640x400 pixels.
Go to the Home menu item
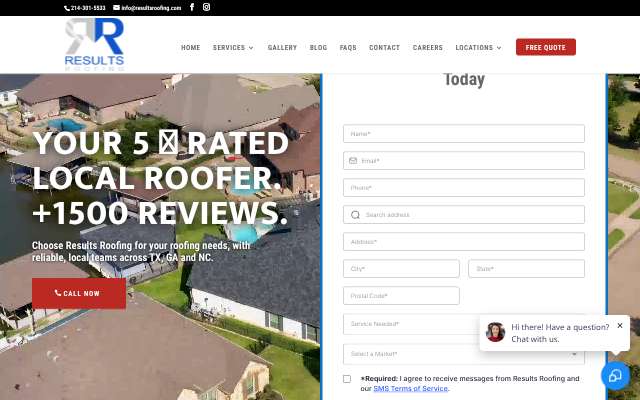191,48
